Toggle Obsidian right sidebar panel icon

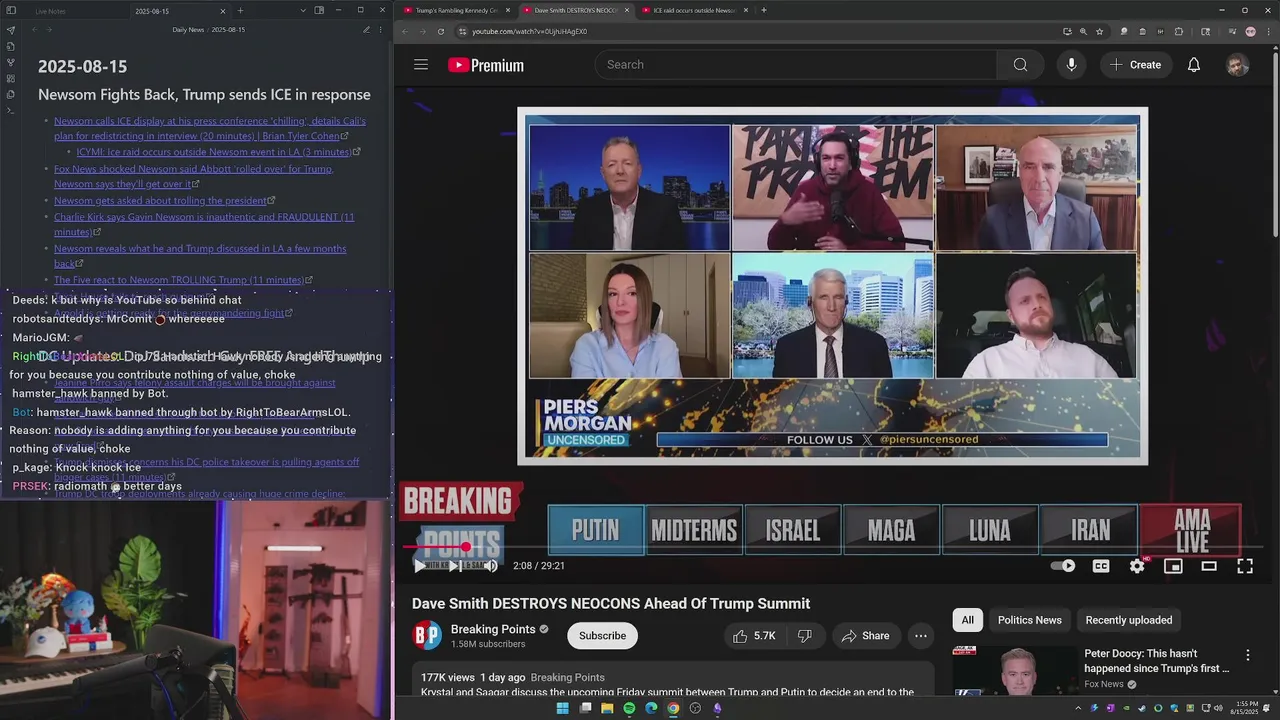319,10
